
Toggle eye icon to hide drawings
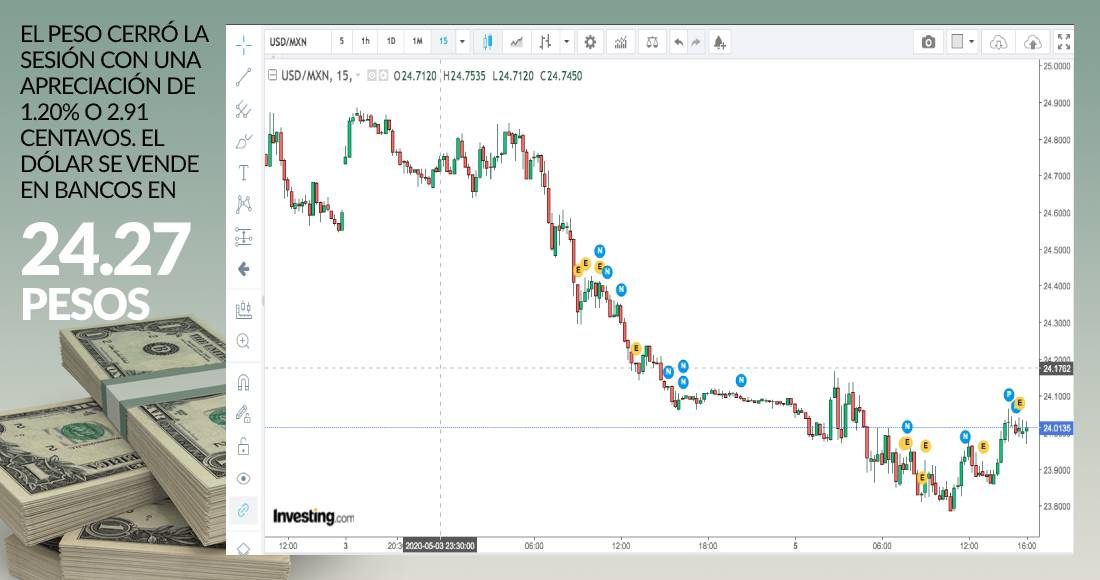(x=243, y=478)
